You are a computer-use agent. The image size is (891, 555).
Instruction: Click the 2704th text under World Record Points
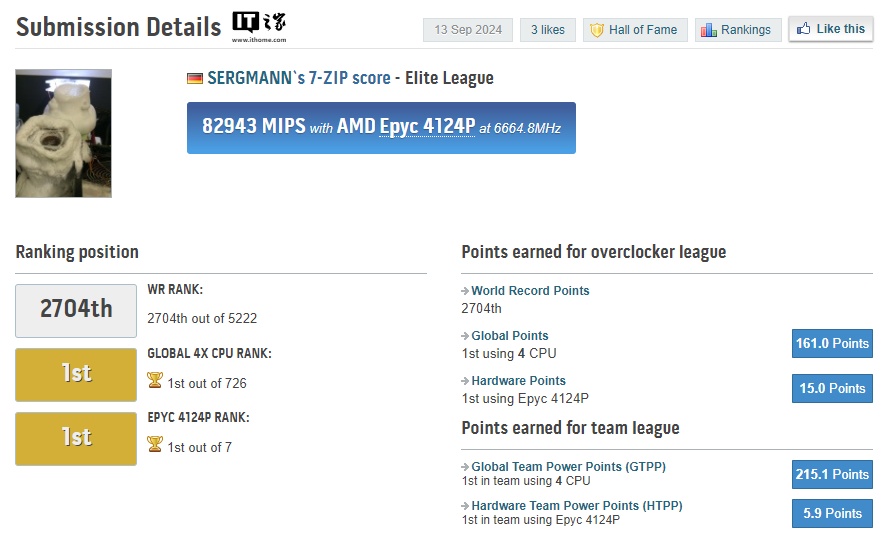481,308
